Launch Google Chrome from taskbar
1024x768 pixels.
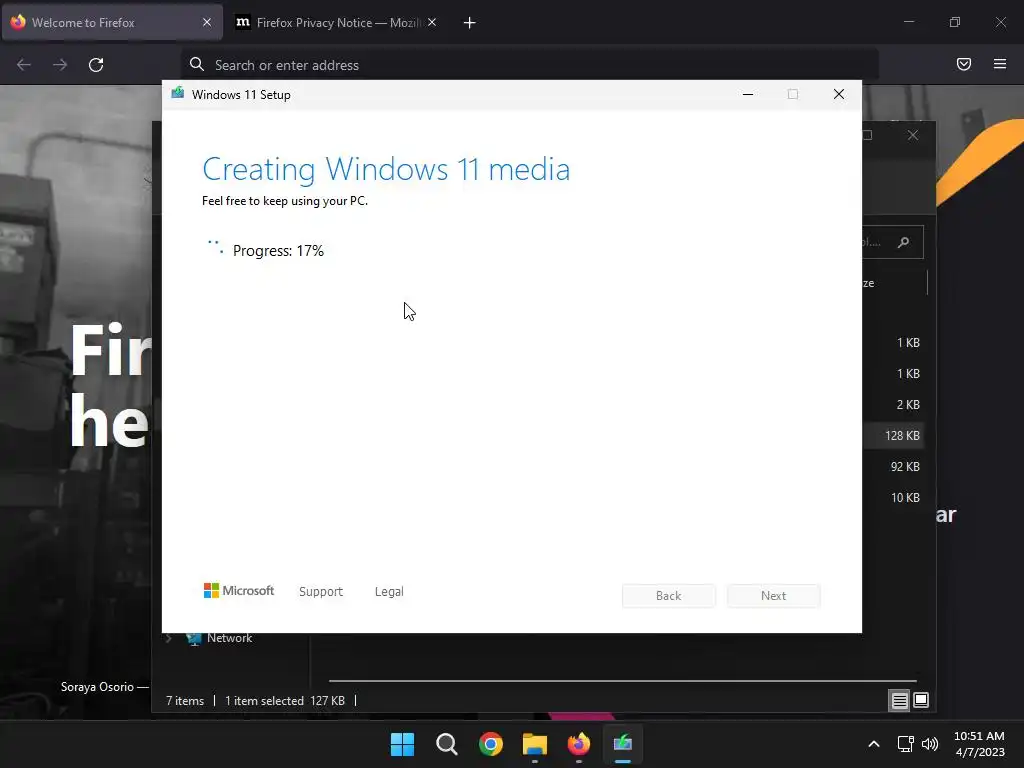[x=490, y=744]
